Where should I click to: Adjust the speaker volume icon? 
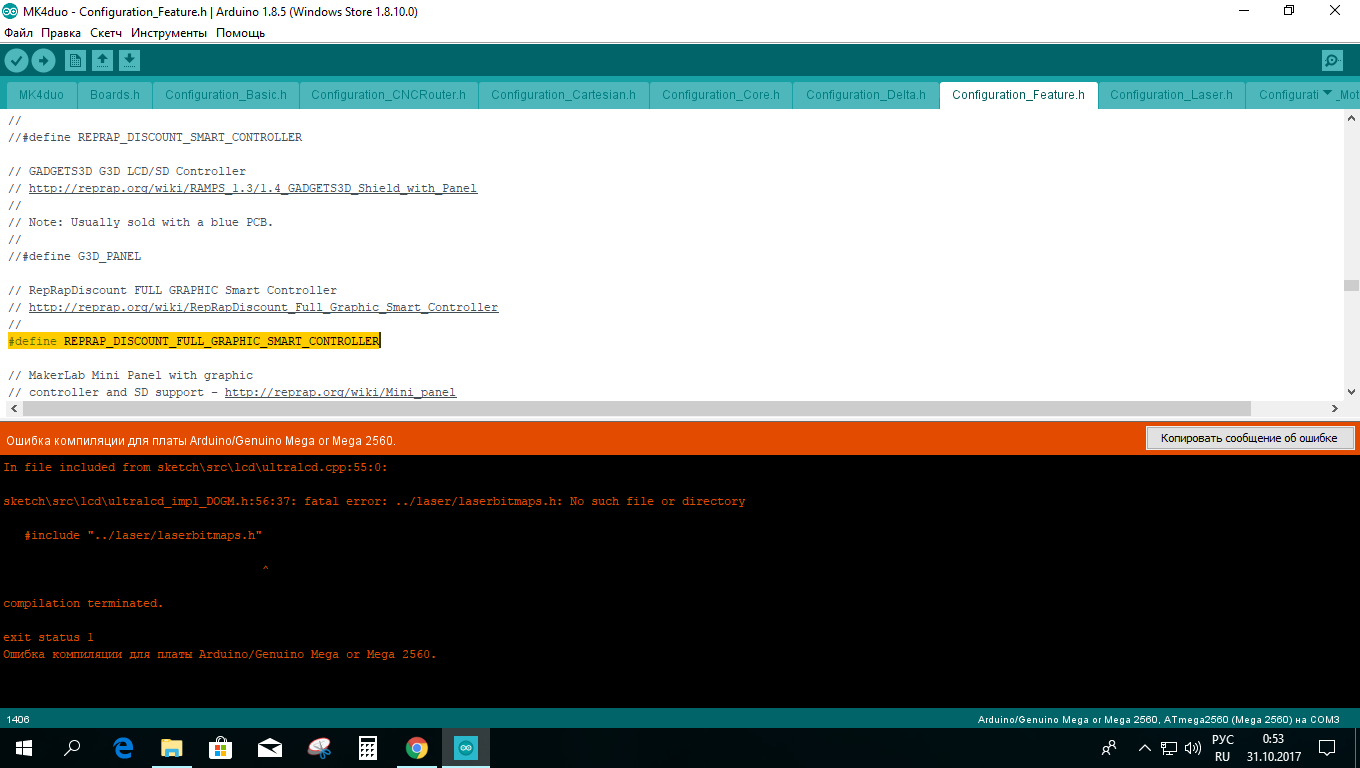click(x=1192, y=747)
